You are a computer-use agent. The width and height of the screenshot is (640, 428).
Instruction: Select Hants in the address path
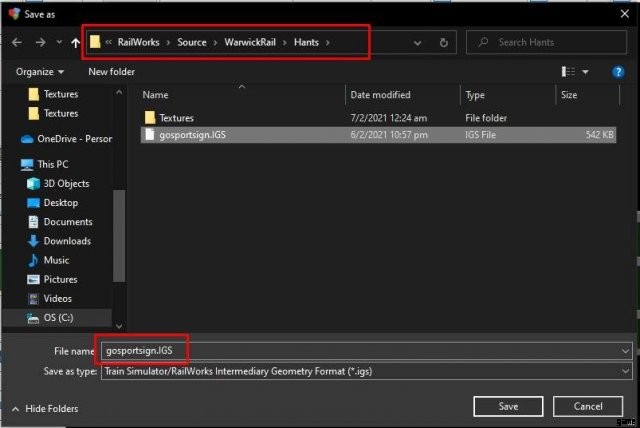pos(306,42)
